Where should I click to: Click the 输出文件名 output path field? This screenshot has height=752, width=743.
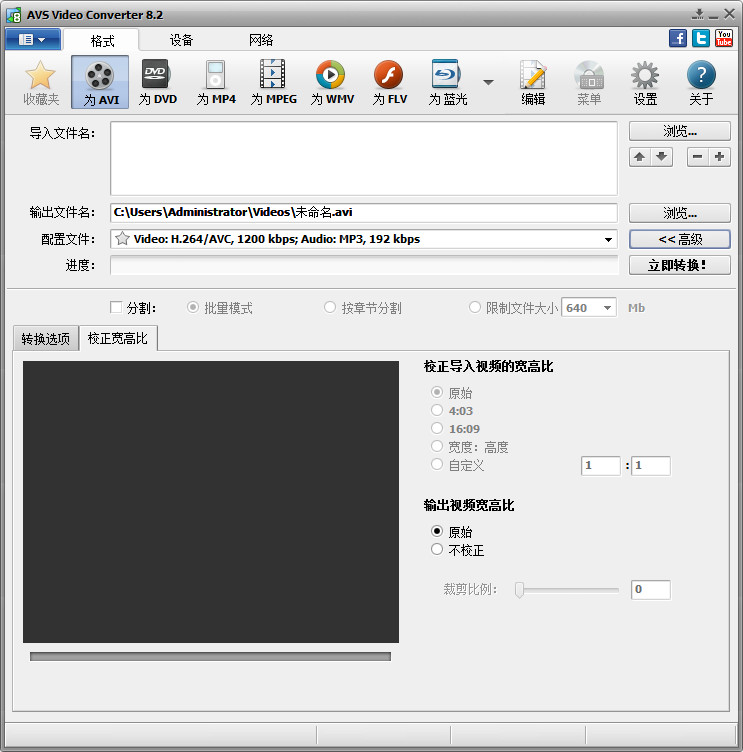(364, 212)
